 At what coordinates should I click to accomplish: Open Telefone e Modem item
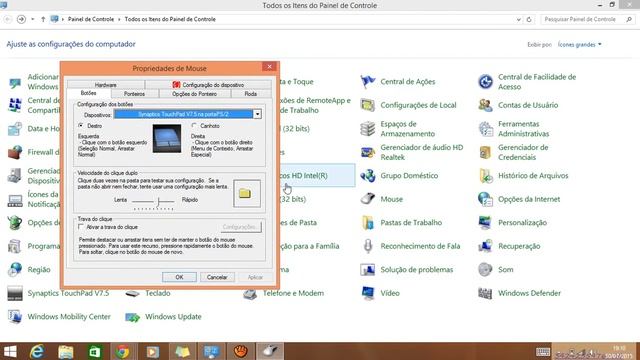click(x=293, y=293)
